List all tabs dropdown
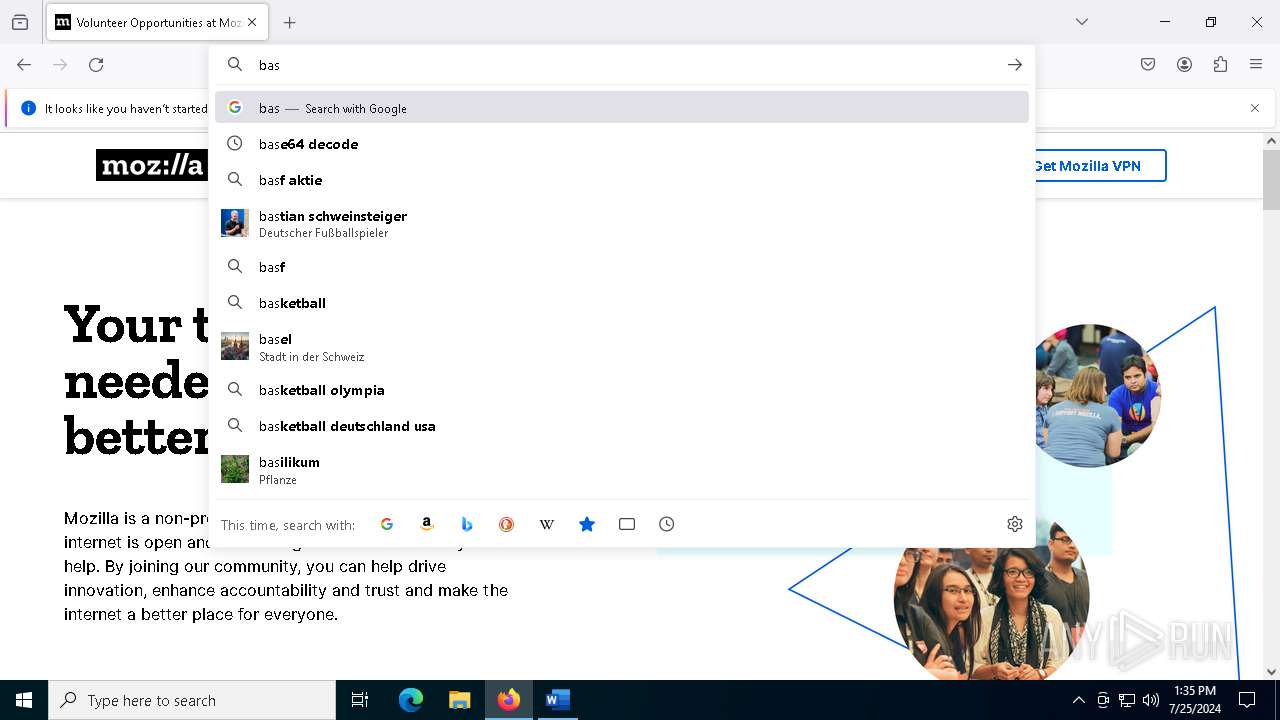Viewport: 1280px width, 720px height. coord(1082,22)
